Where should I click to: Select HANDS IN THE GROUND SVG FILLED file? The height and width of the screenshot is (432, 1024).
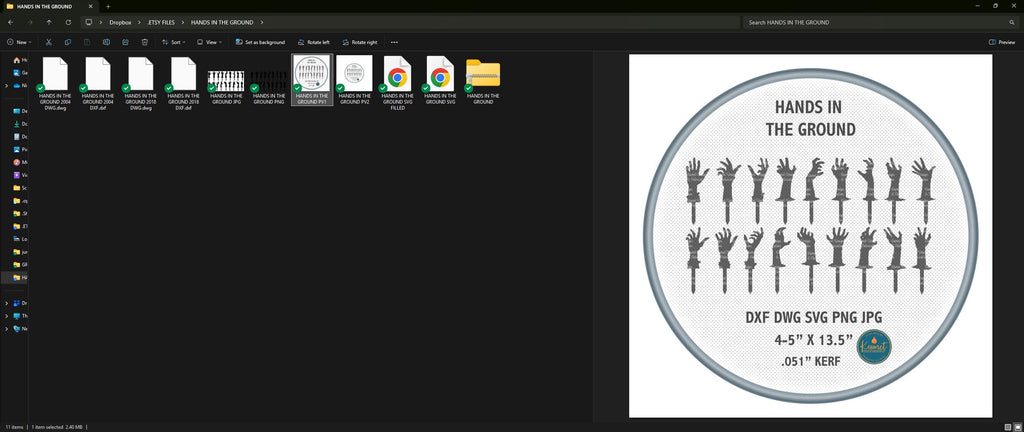[x=397, y=83]
